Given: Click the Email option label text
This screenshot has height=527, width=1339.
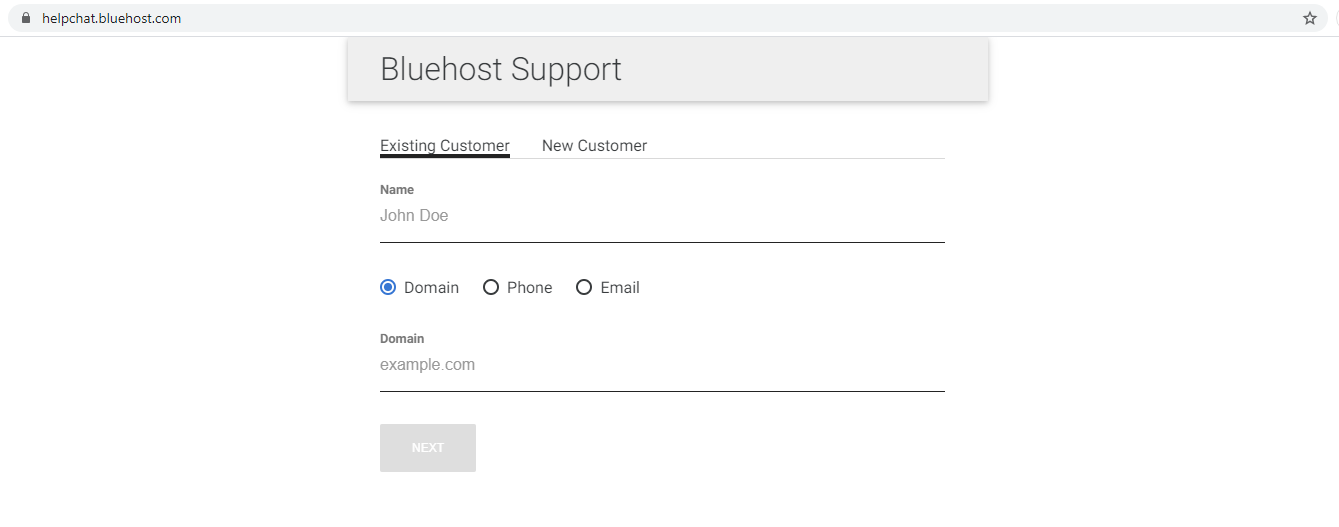Looking at the screenshot, I should [x=620, y=288].
